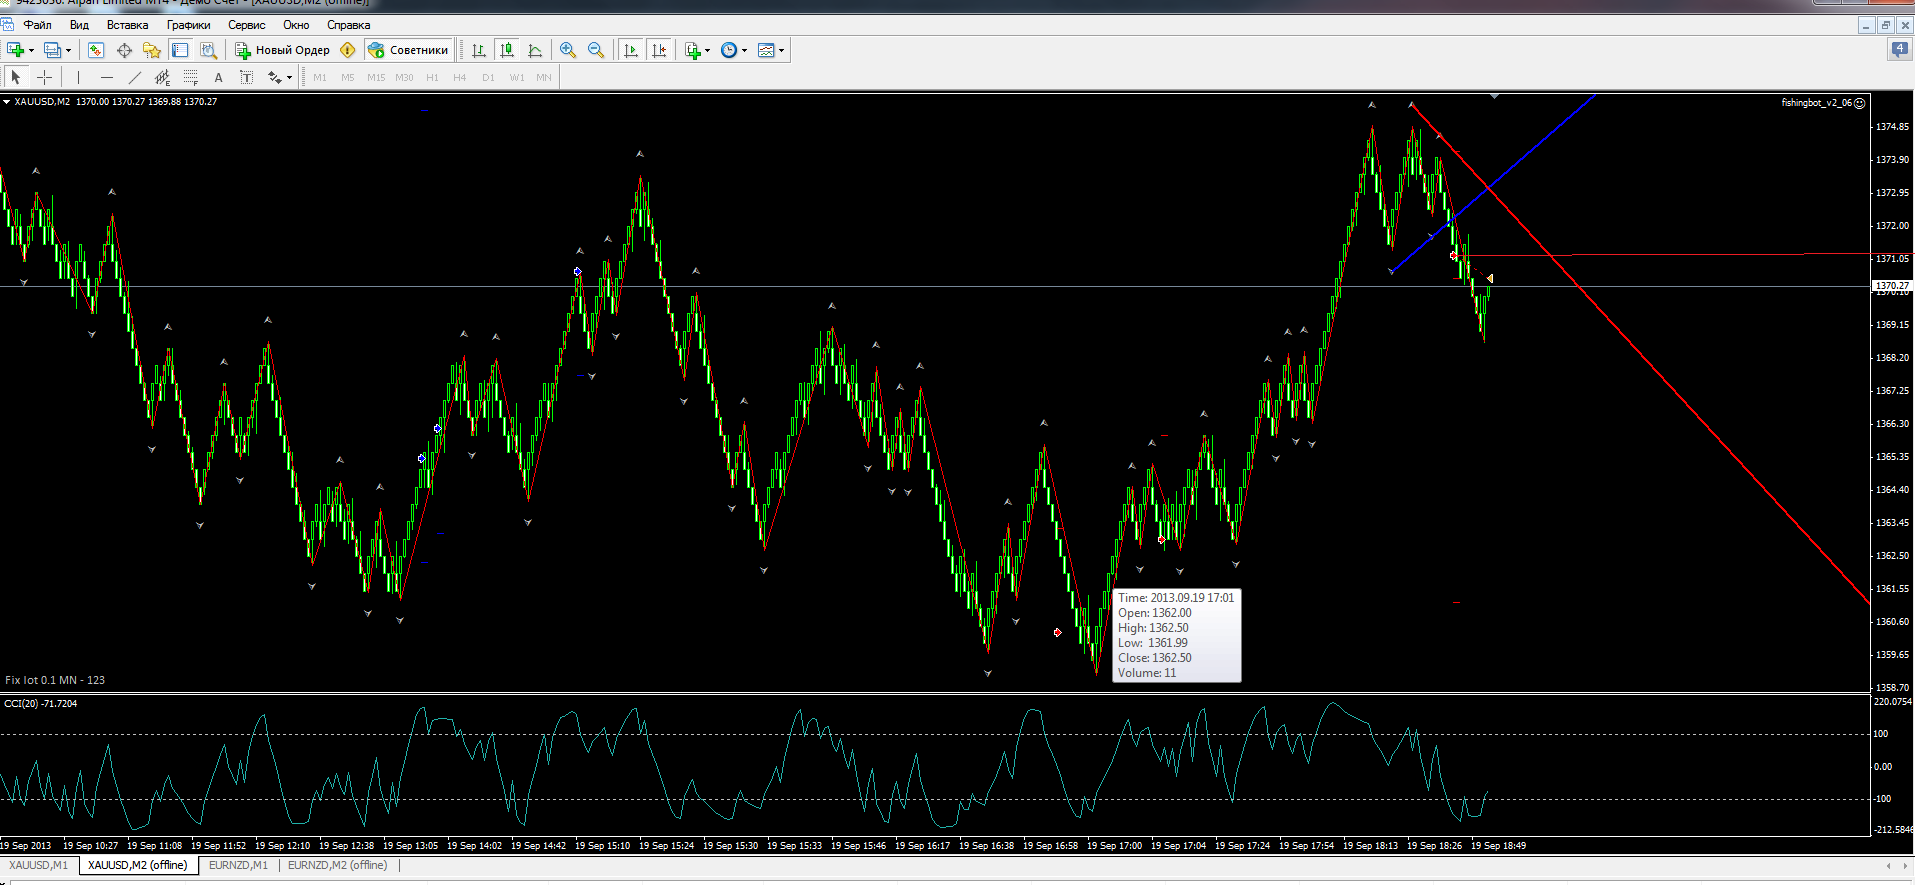Click the Fix lot 0.1 MN - 123 text
The image size is (1915, 885).
[x=55, y=680]
